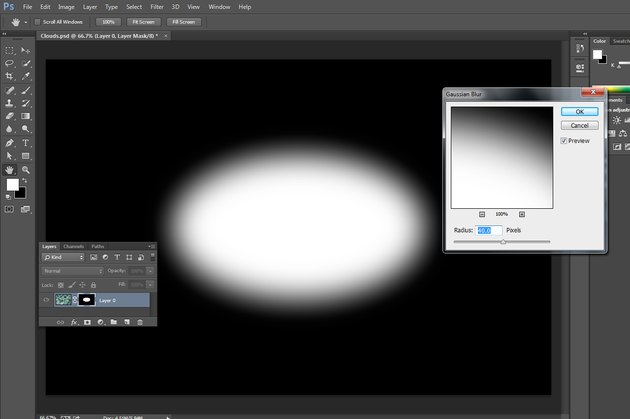Screen dimensions: 630x419
Task: Select the Hand tool in toolbox
Action: click(x=10, y=170)
